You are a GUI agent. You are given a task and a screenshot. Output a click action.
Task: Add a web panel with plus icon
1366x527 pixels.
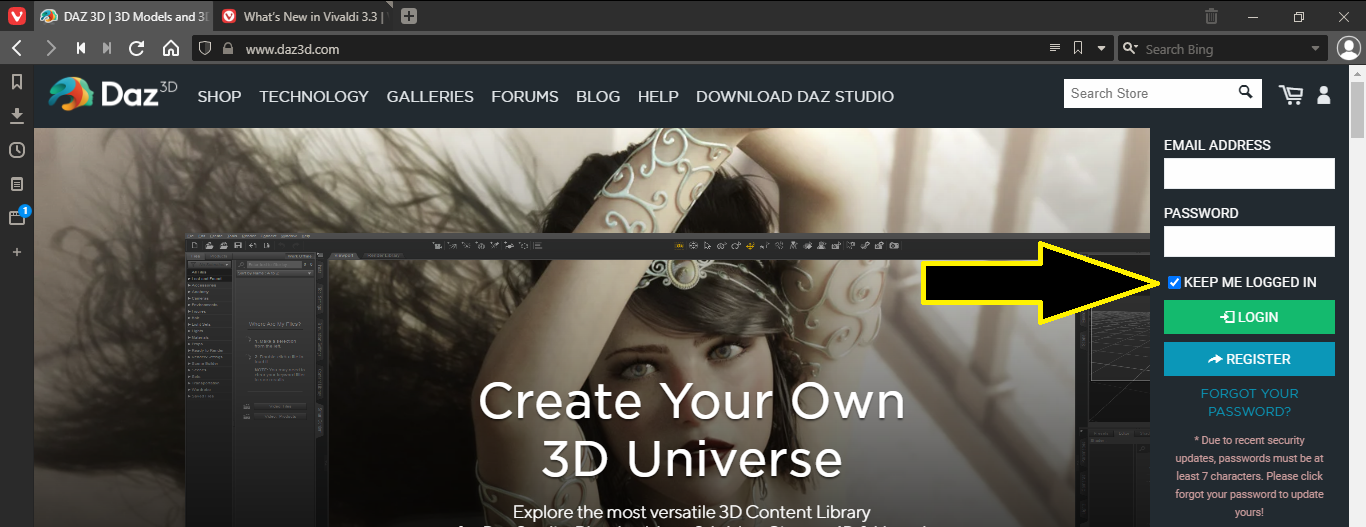[x=17, y=252]
